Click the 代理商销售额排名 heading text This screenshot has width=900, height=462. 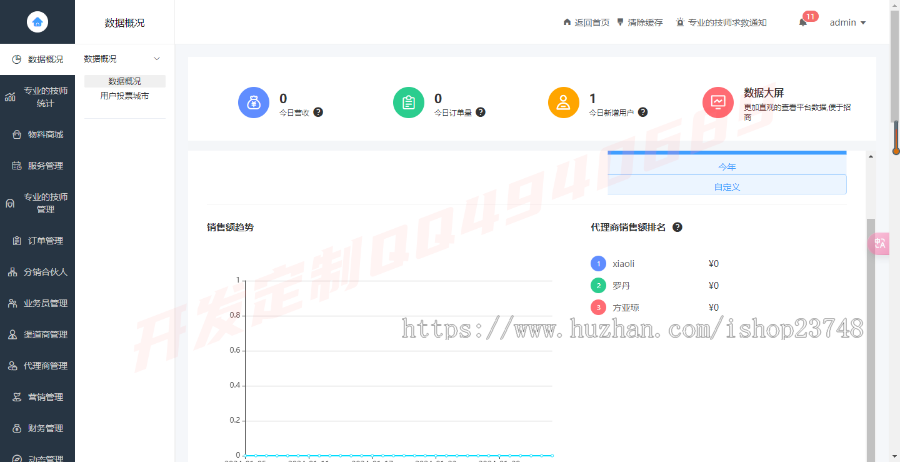(628, 227)
